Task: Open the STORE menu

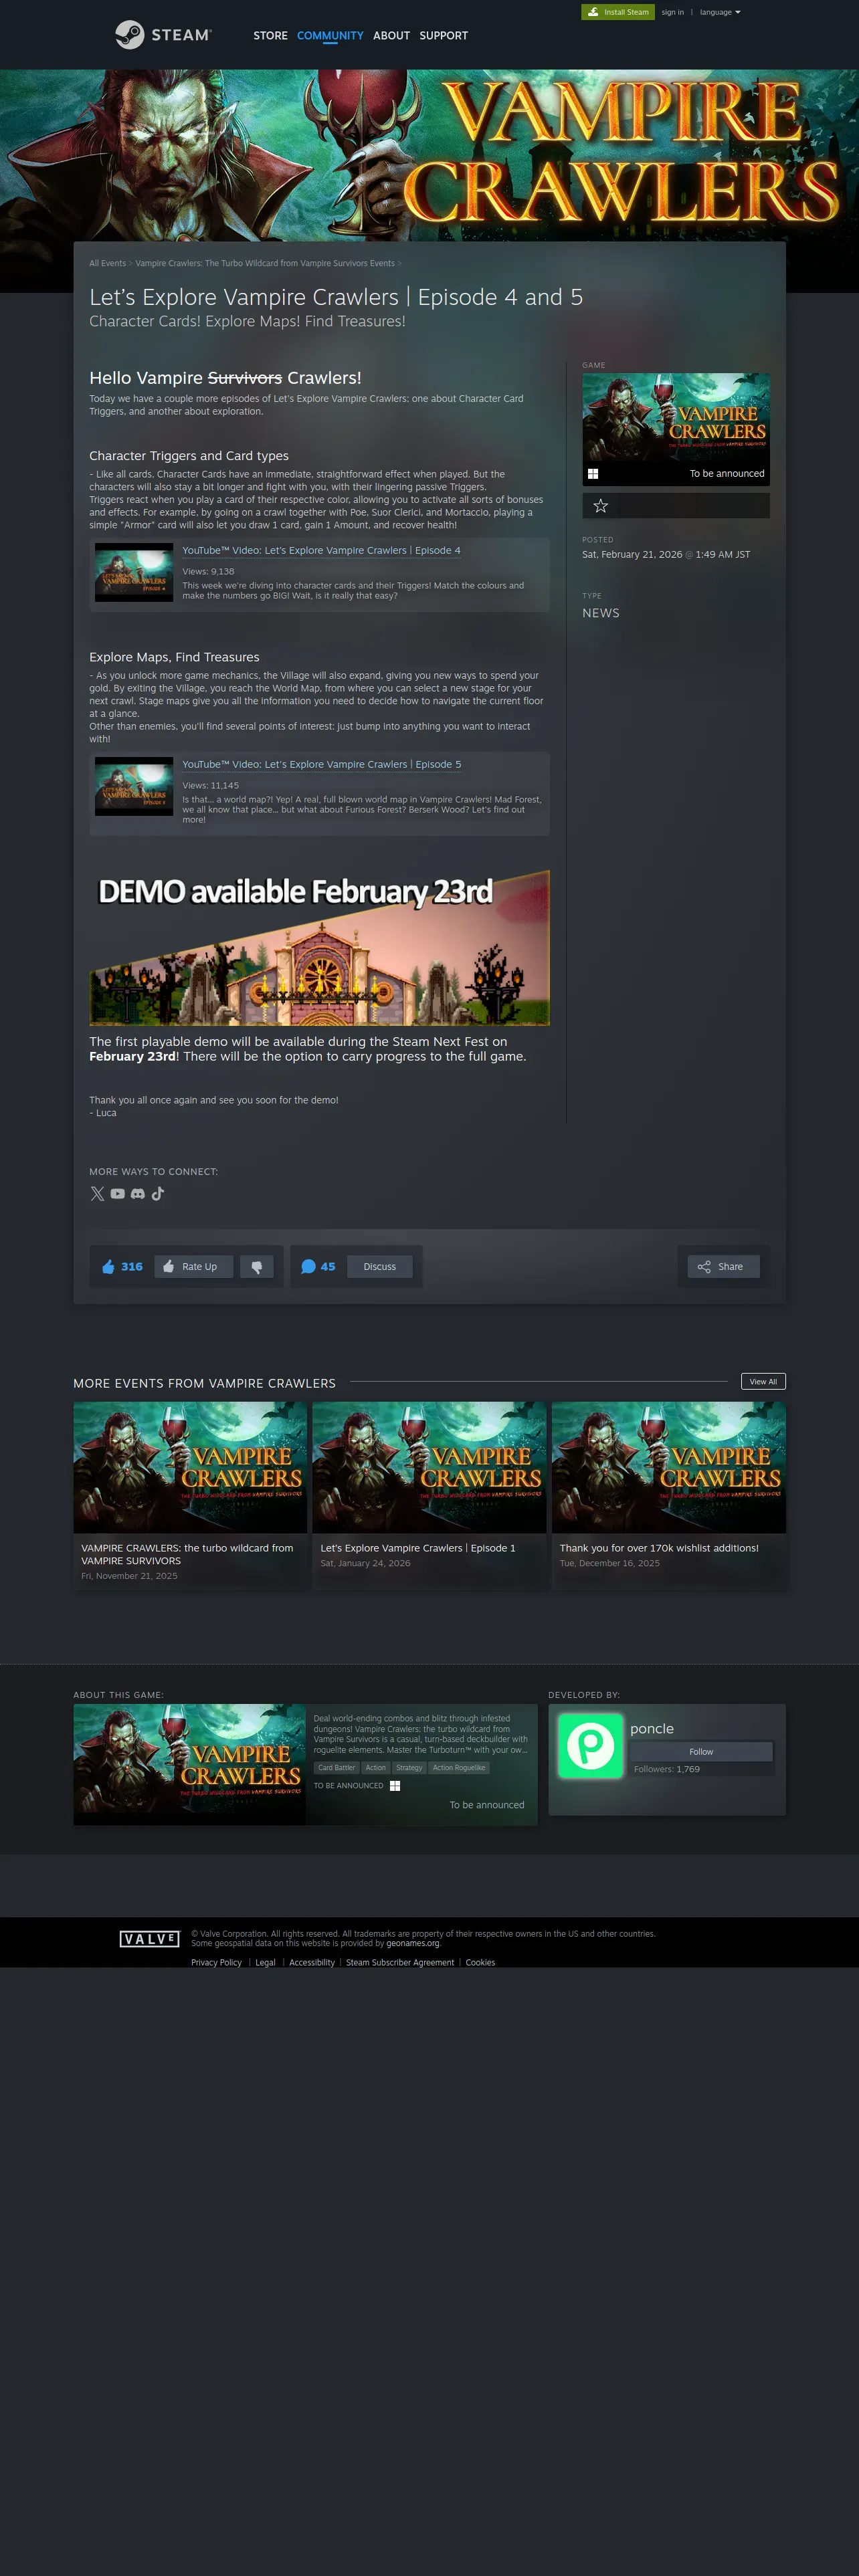Action: click(270, 35)
